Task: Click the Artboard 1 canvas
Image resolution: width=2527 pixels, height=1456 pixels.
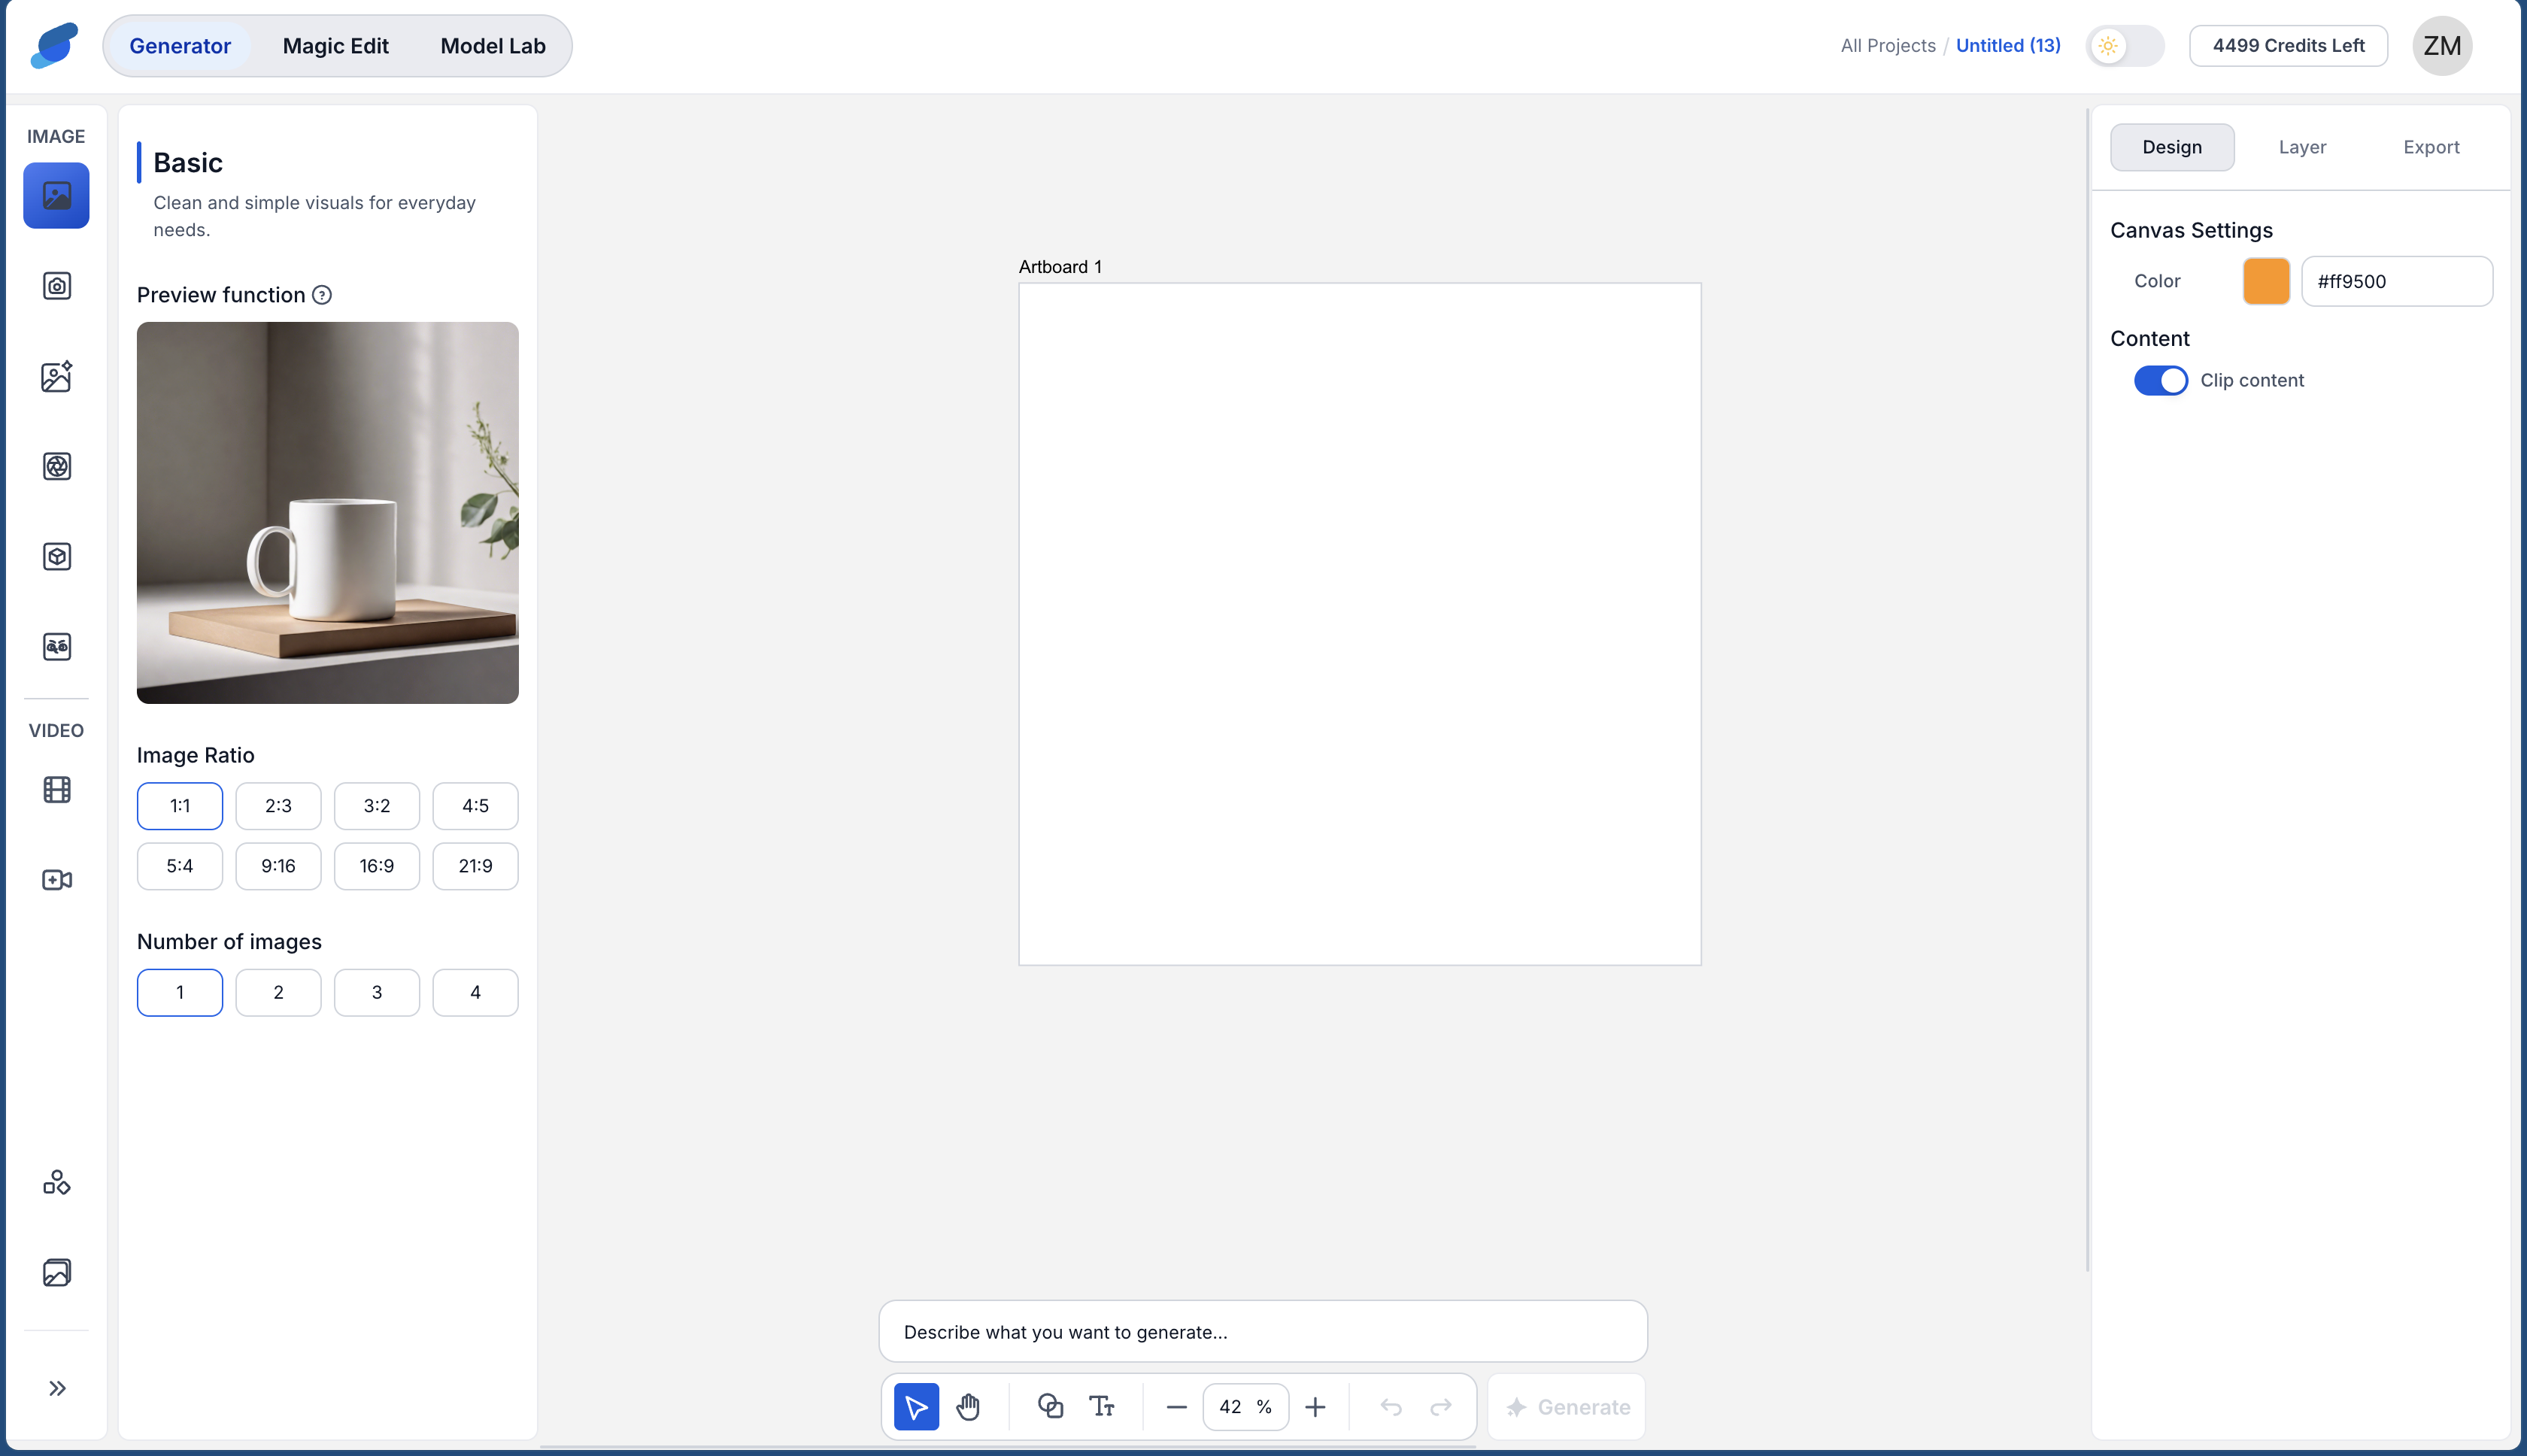Action: [x=1360, y=624]
